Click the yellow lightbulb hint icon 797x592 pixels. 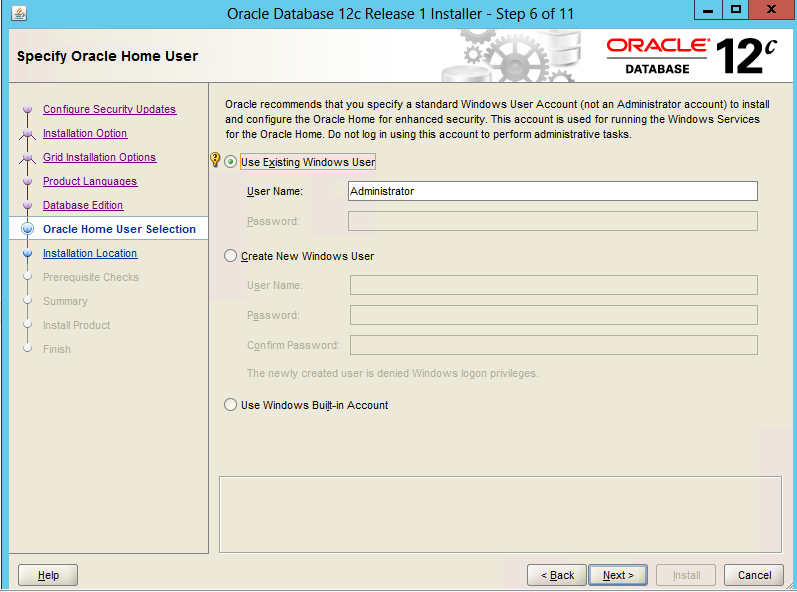pos(214,161)
